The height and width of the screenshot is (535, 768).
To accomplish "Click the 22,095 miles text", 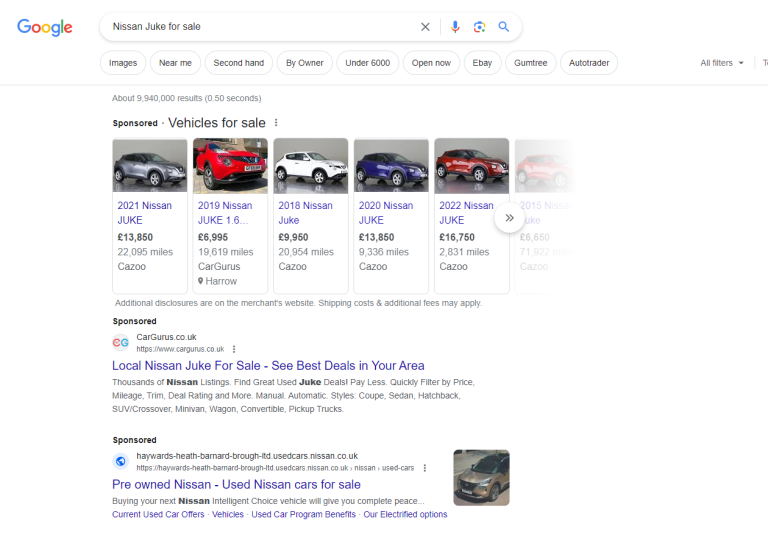I will click(145, 252).
